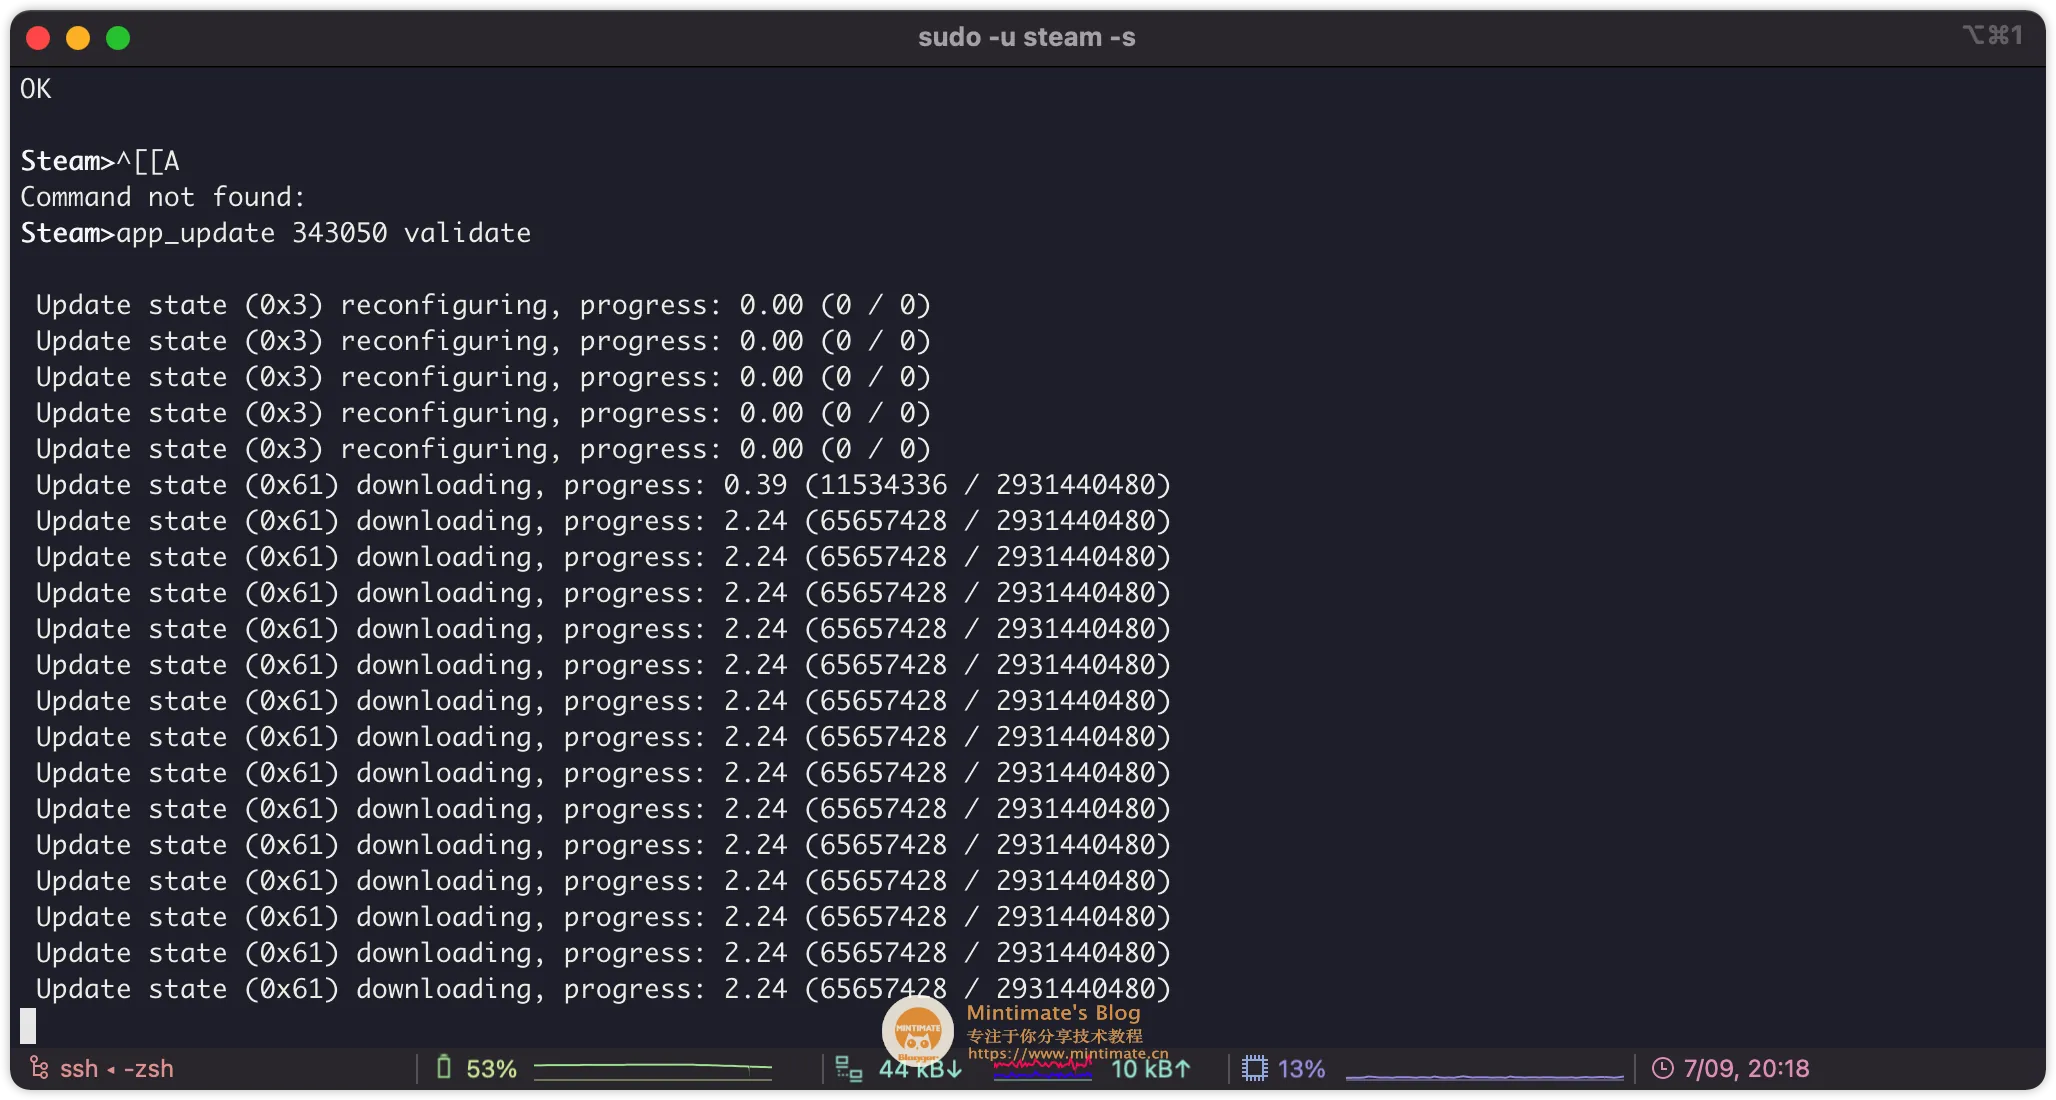Click the 'Steam>^[[A' prompt line

tap(100, 161)
